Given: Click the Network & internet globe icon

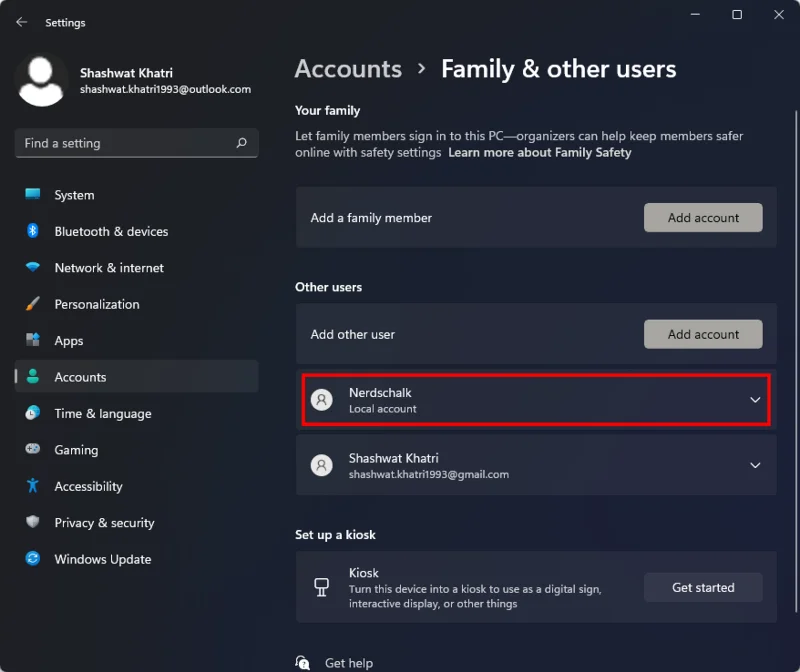Looking at the screenshot, I should click(x=31, y=267).
